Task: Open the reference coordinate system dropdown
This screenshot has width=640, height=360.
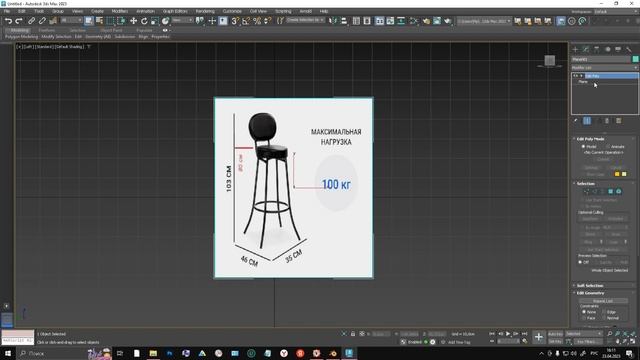Action: coord(182,20)
